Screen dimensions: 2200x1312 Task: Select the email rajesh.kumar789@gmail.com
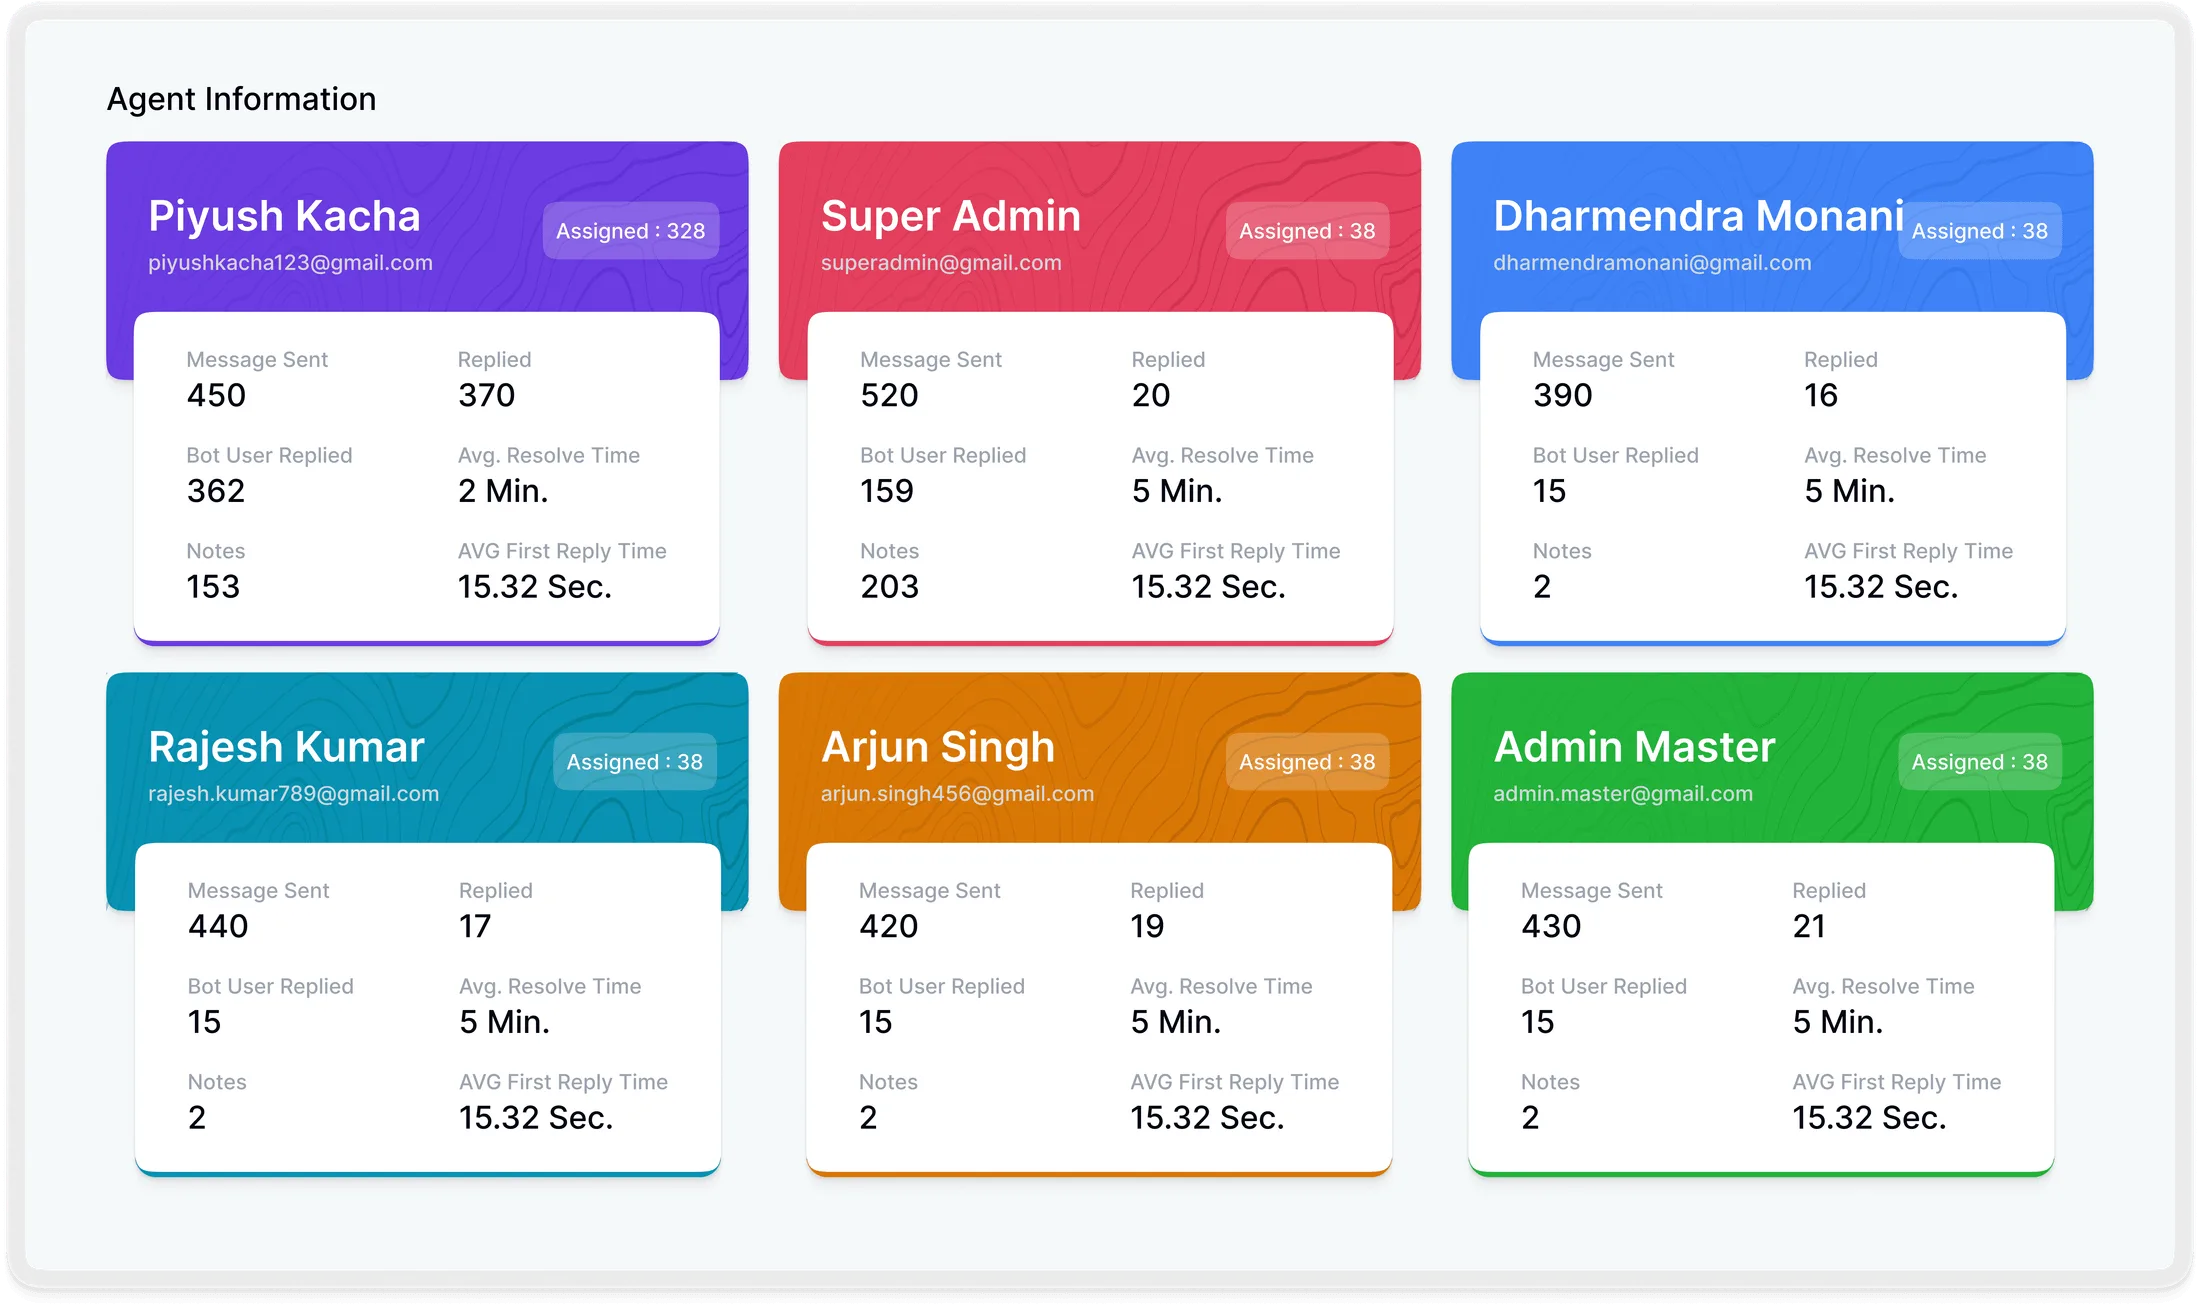294,793
